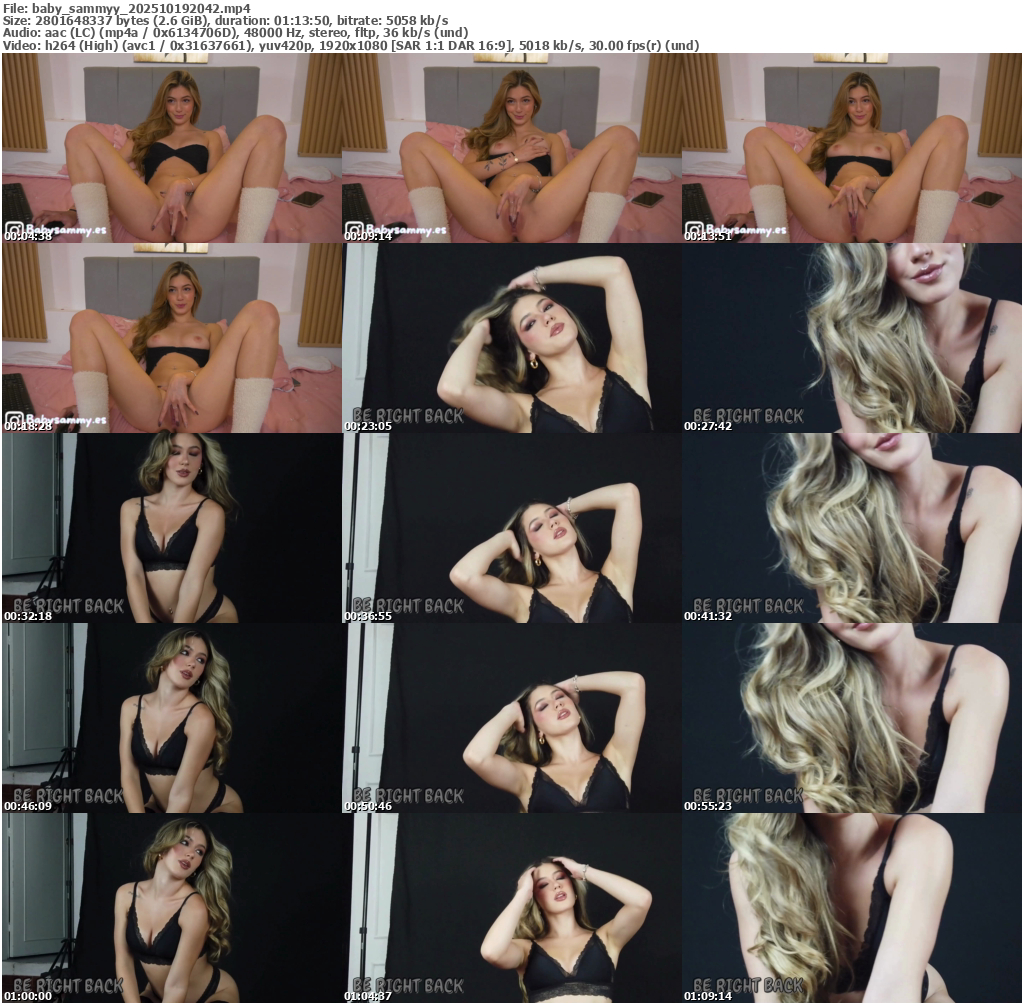Click the frame marked 00:41:32

(x=852, y=528)
